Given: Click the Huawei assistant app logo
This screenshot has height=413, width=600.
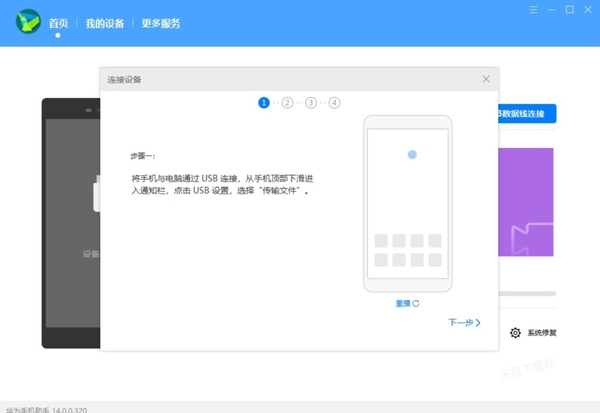Looking at the screenshot, I should pyautogui.click(x=27, y=22).
